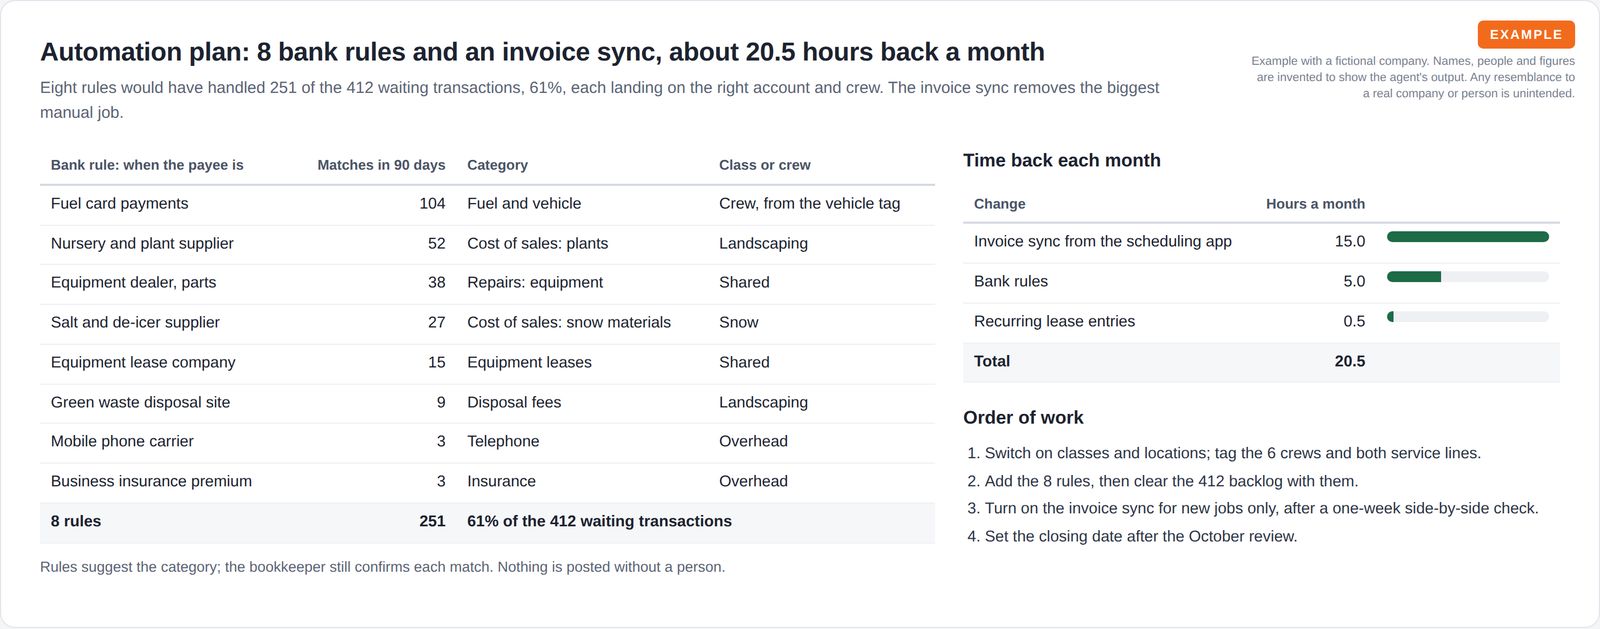Click the "Business insurance premium" rule
This screenshot has width=1600, height=629.
[151, 481]
